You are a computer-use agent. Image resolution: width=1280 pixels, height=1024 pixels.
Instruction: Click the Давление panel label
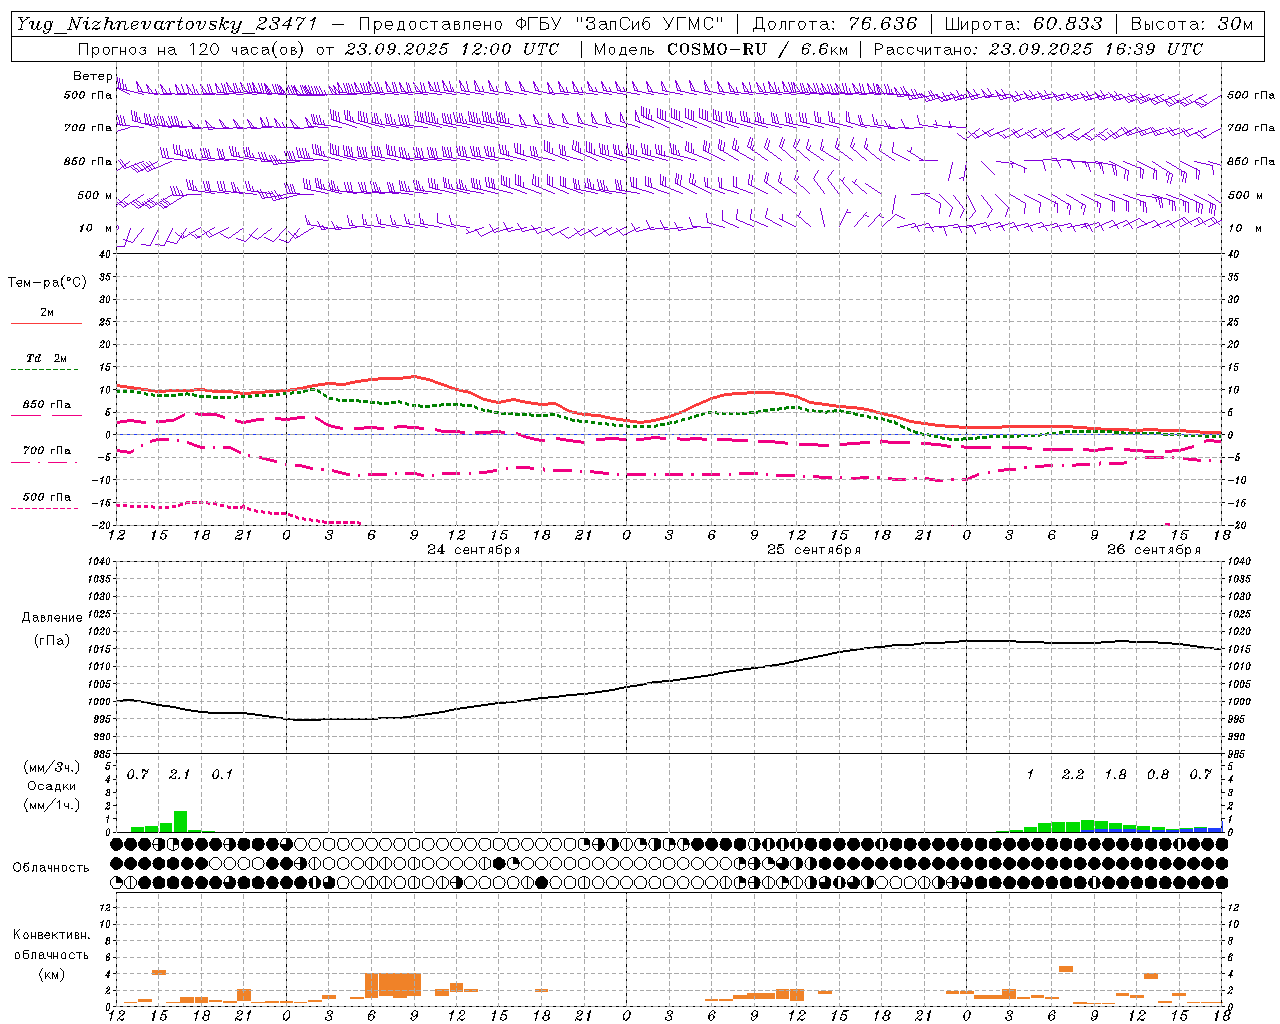pos(51,617)
